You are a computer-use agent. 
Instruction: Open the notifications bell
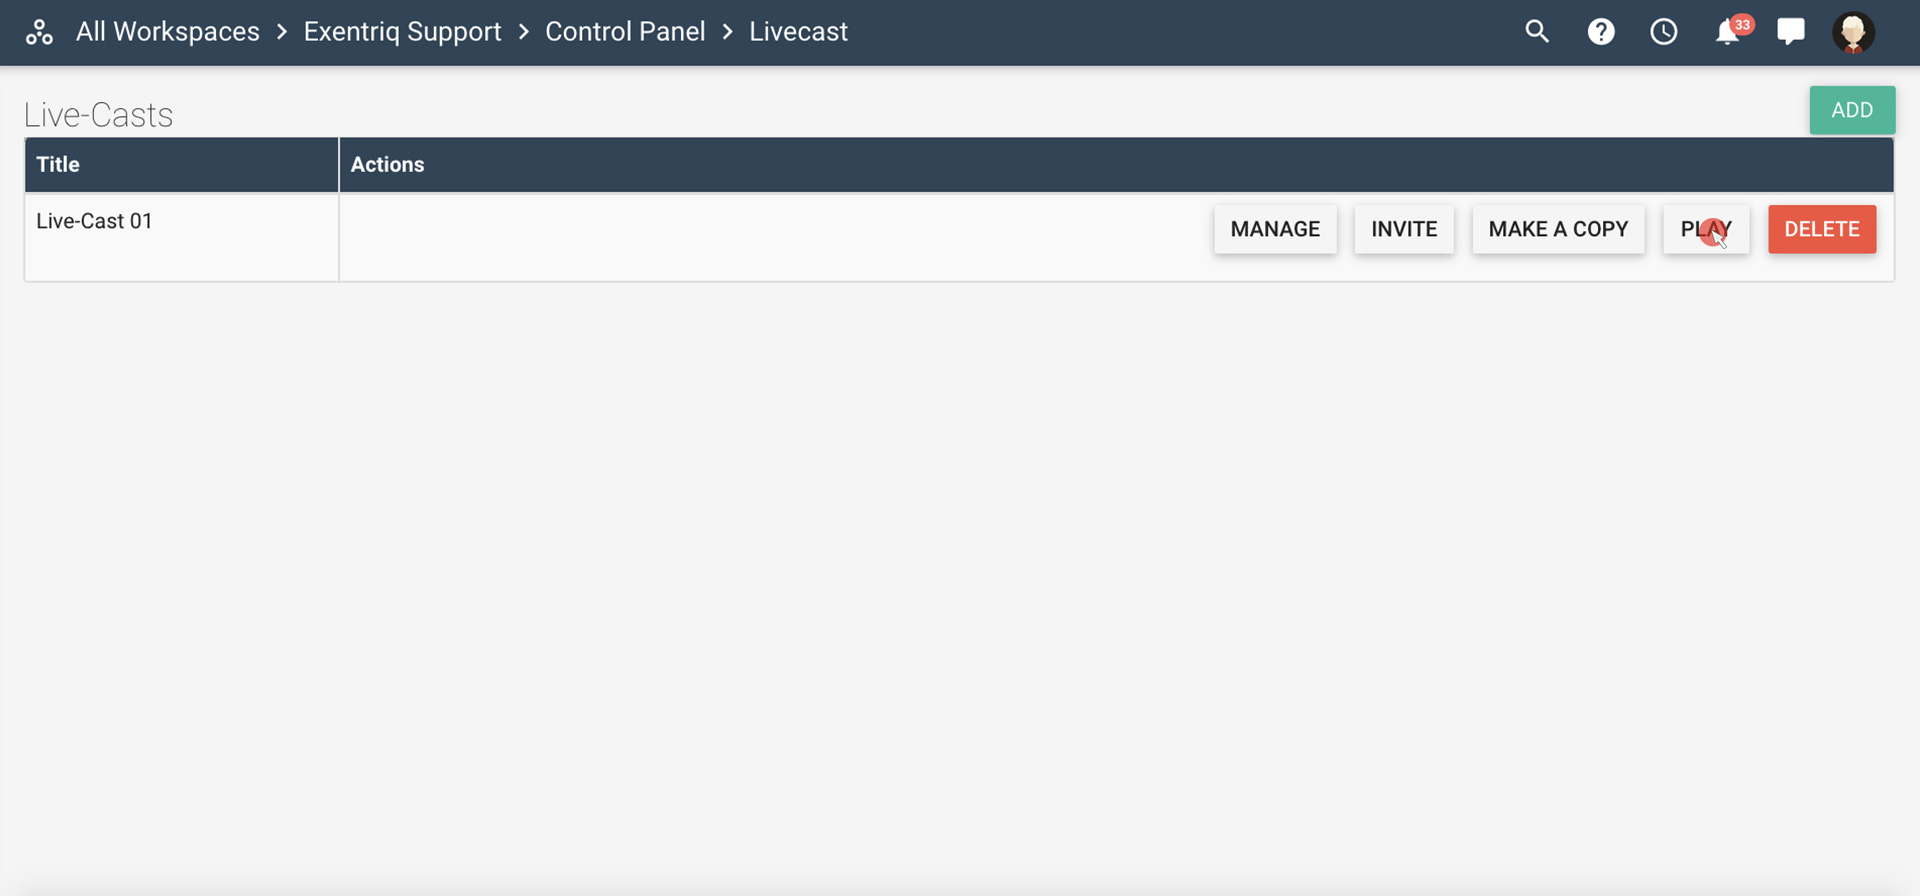pos(1727,32)
